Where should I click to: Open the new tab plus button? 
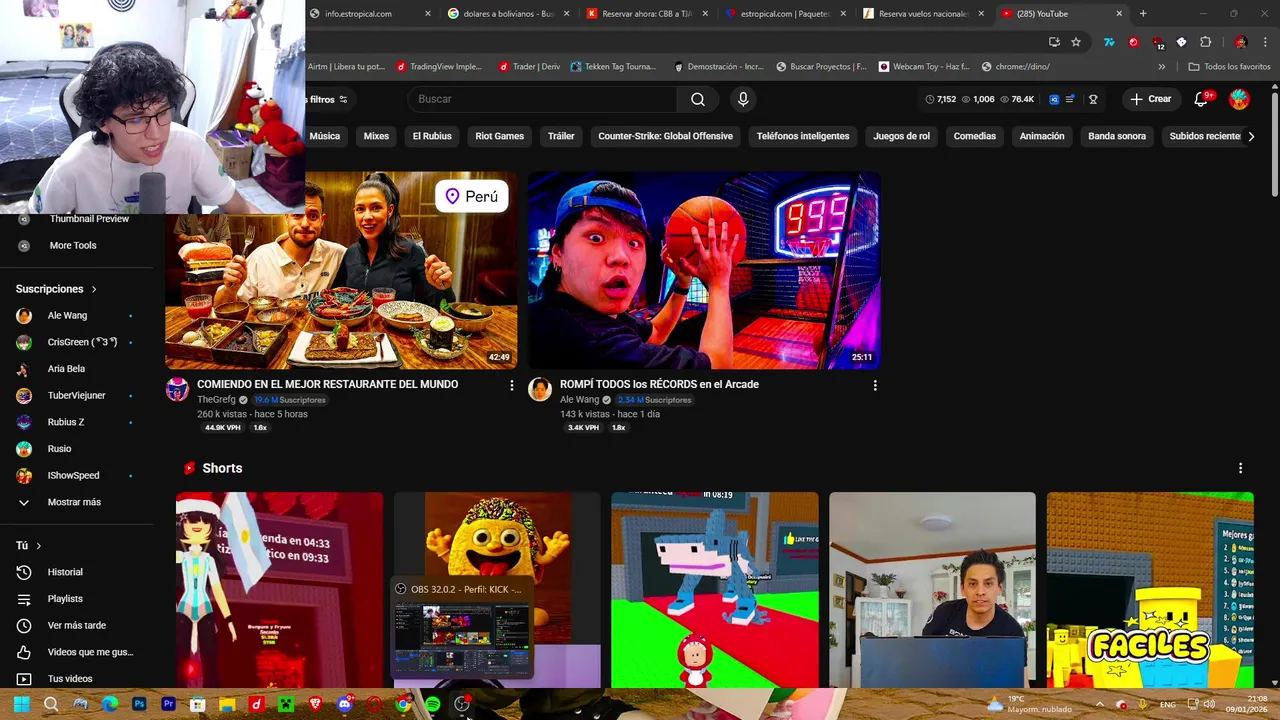click(1143, 14)
